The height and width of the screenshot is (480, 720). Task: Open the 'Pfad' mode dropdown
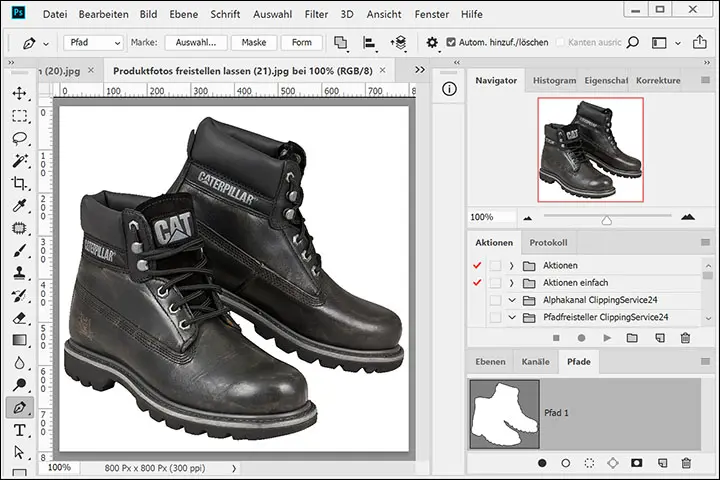pos(93,43)
